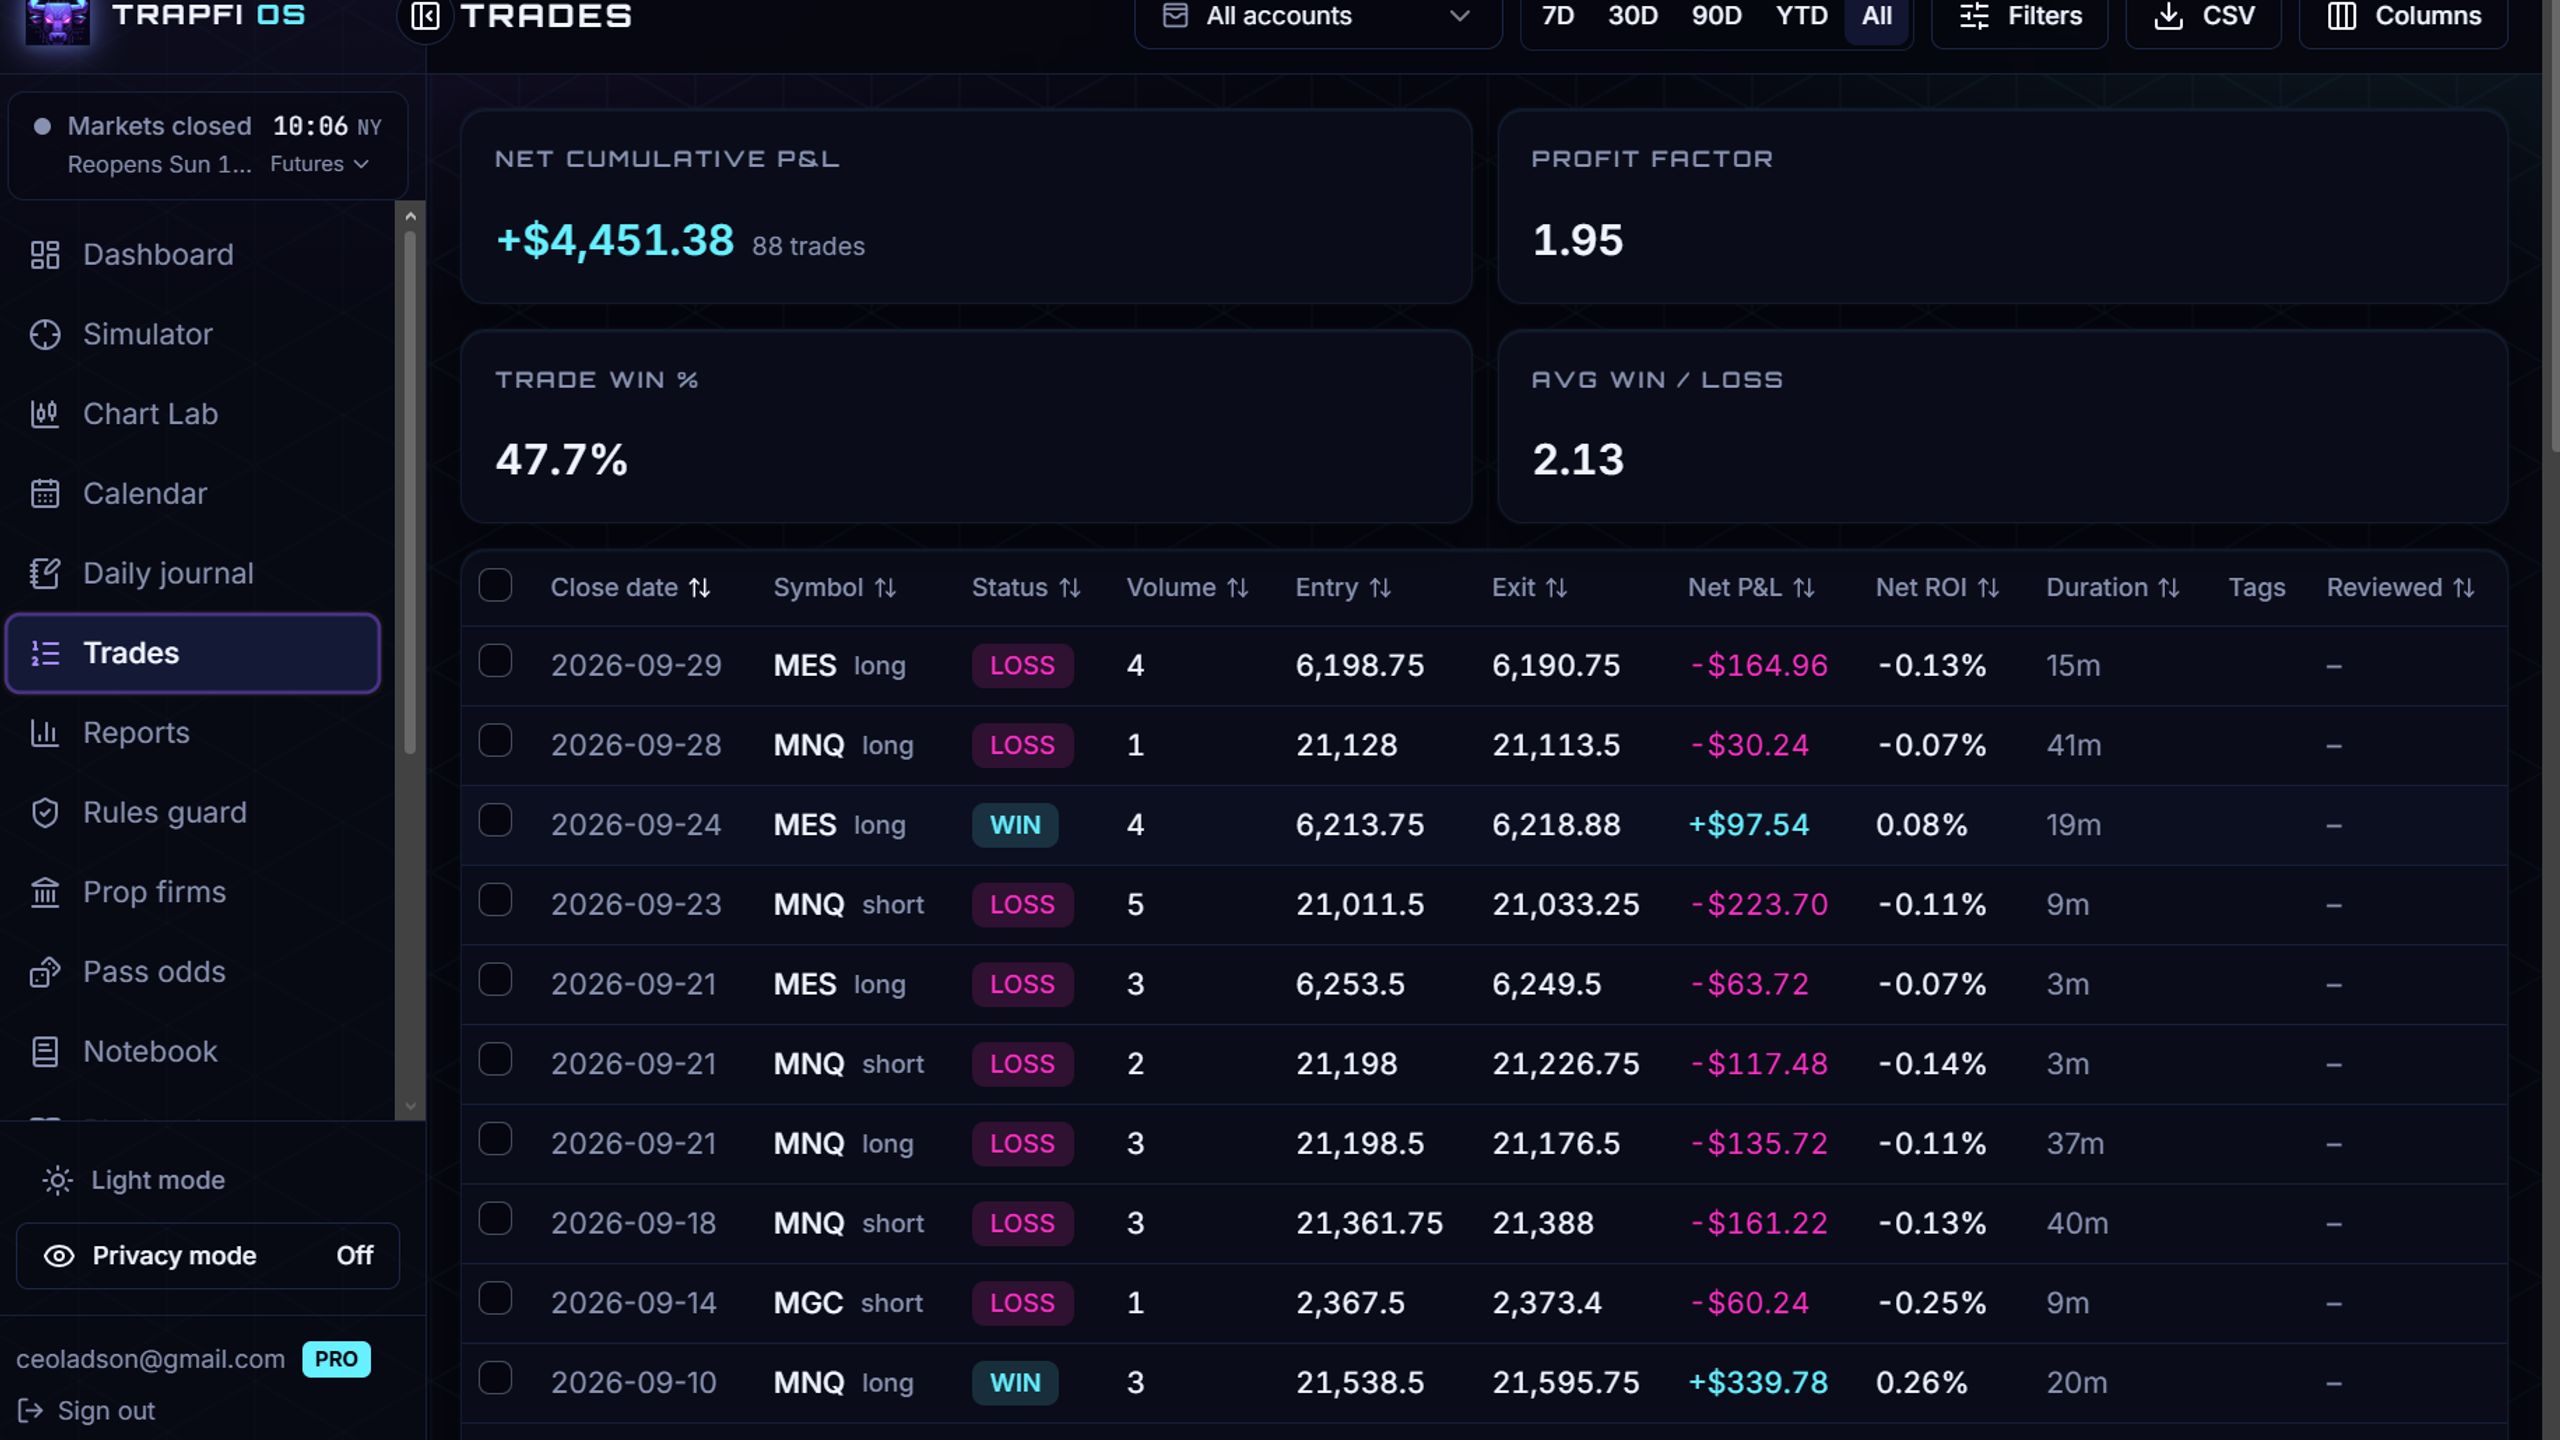Click the Calendar icon in sidebar

click(x=45, y=494)
